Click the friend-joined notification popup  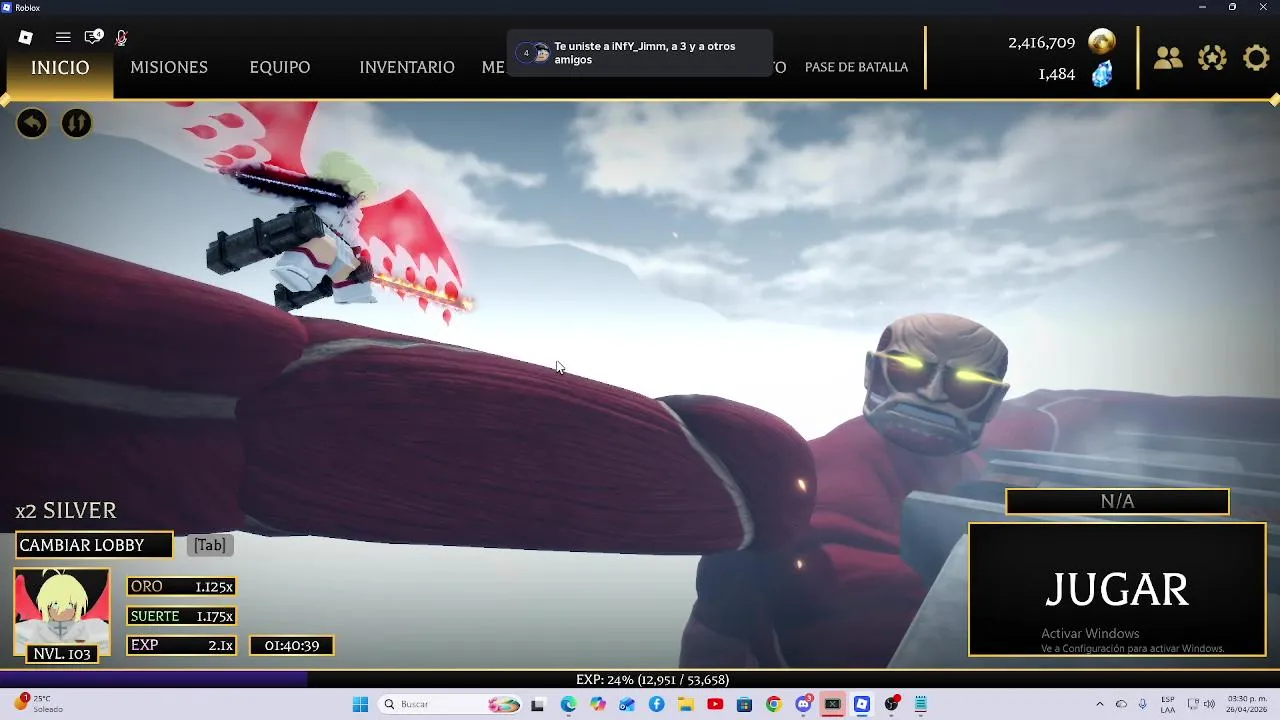(640, 53)
